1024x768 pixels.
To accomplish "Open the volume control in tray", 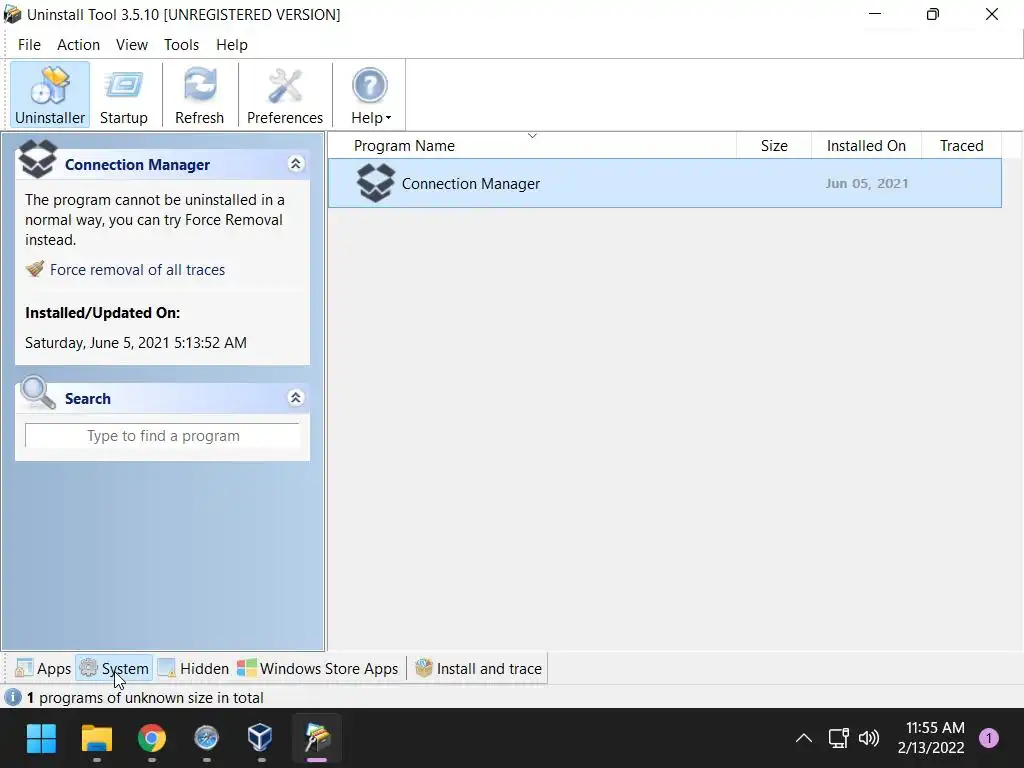I will (x=869, y=739).
